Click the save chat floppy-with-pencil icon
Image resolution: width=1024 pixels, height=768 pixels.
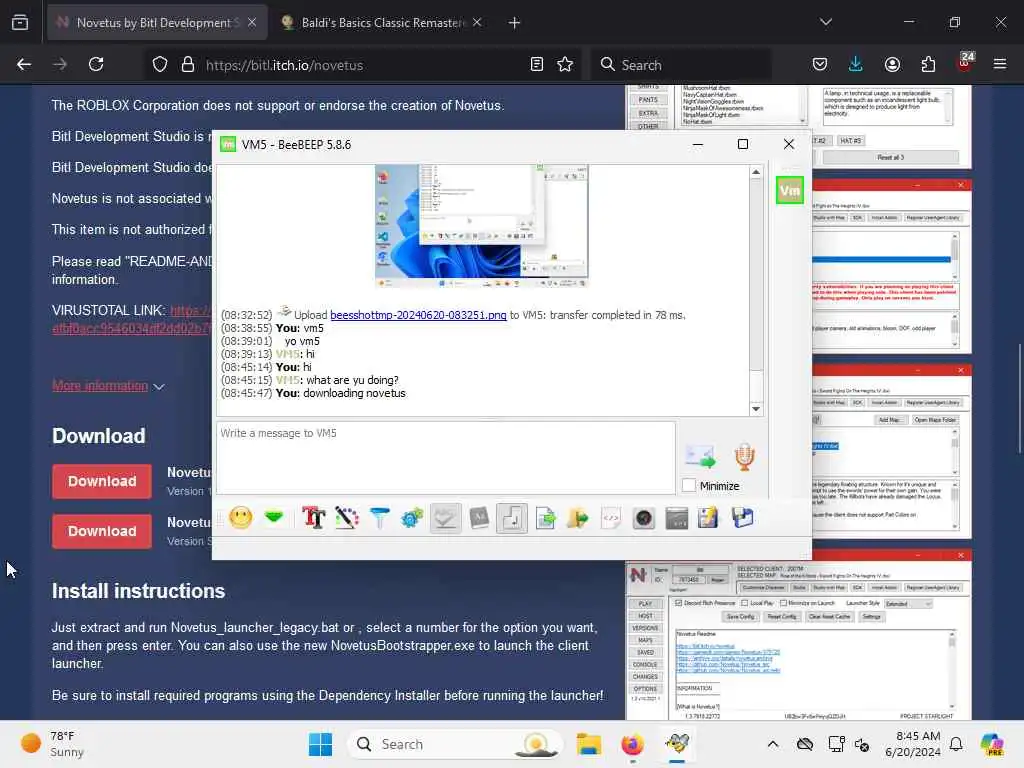(x=708, y=519)
